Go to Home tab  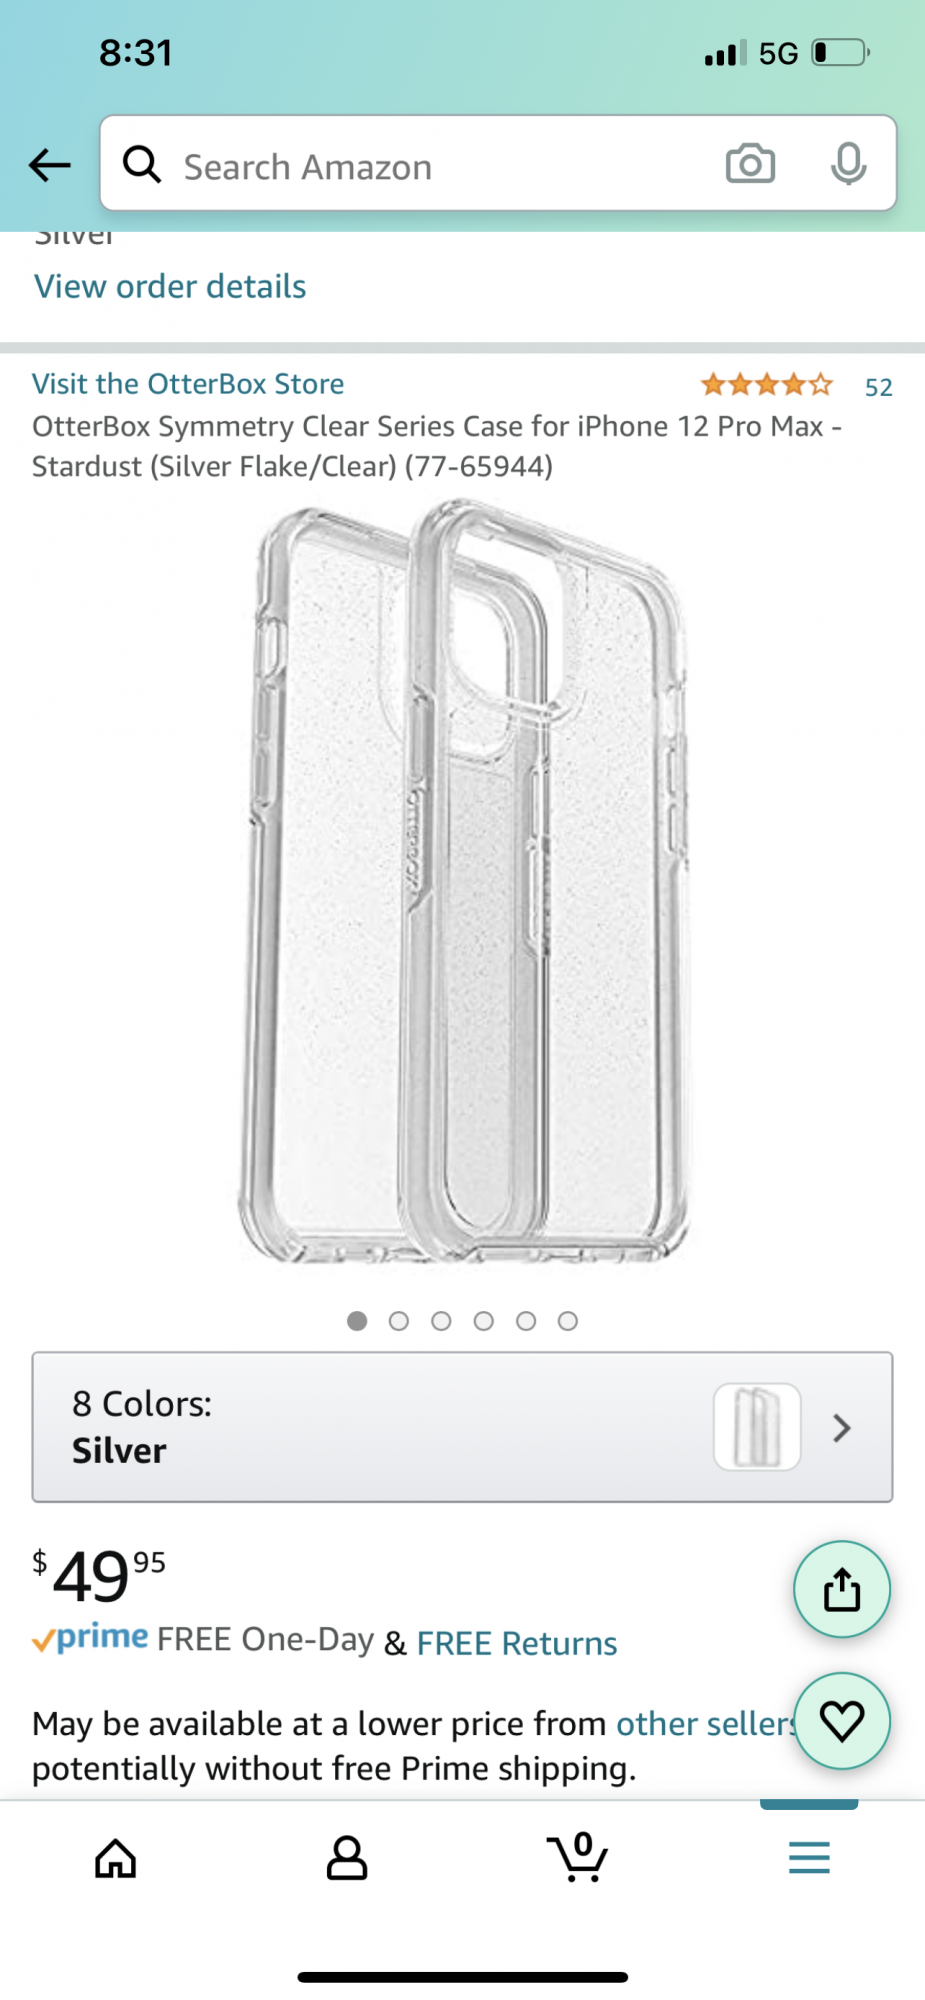(116, 1859)
